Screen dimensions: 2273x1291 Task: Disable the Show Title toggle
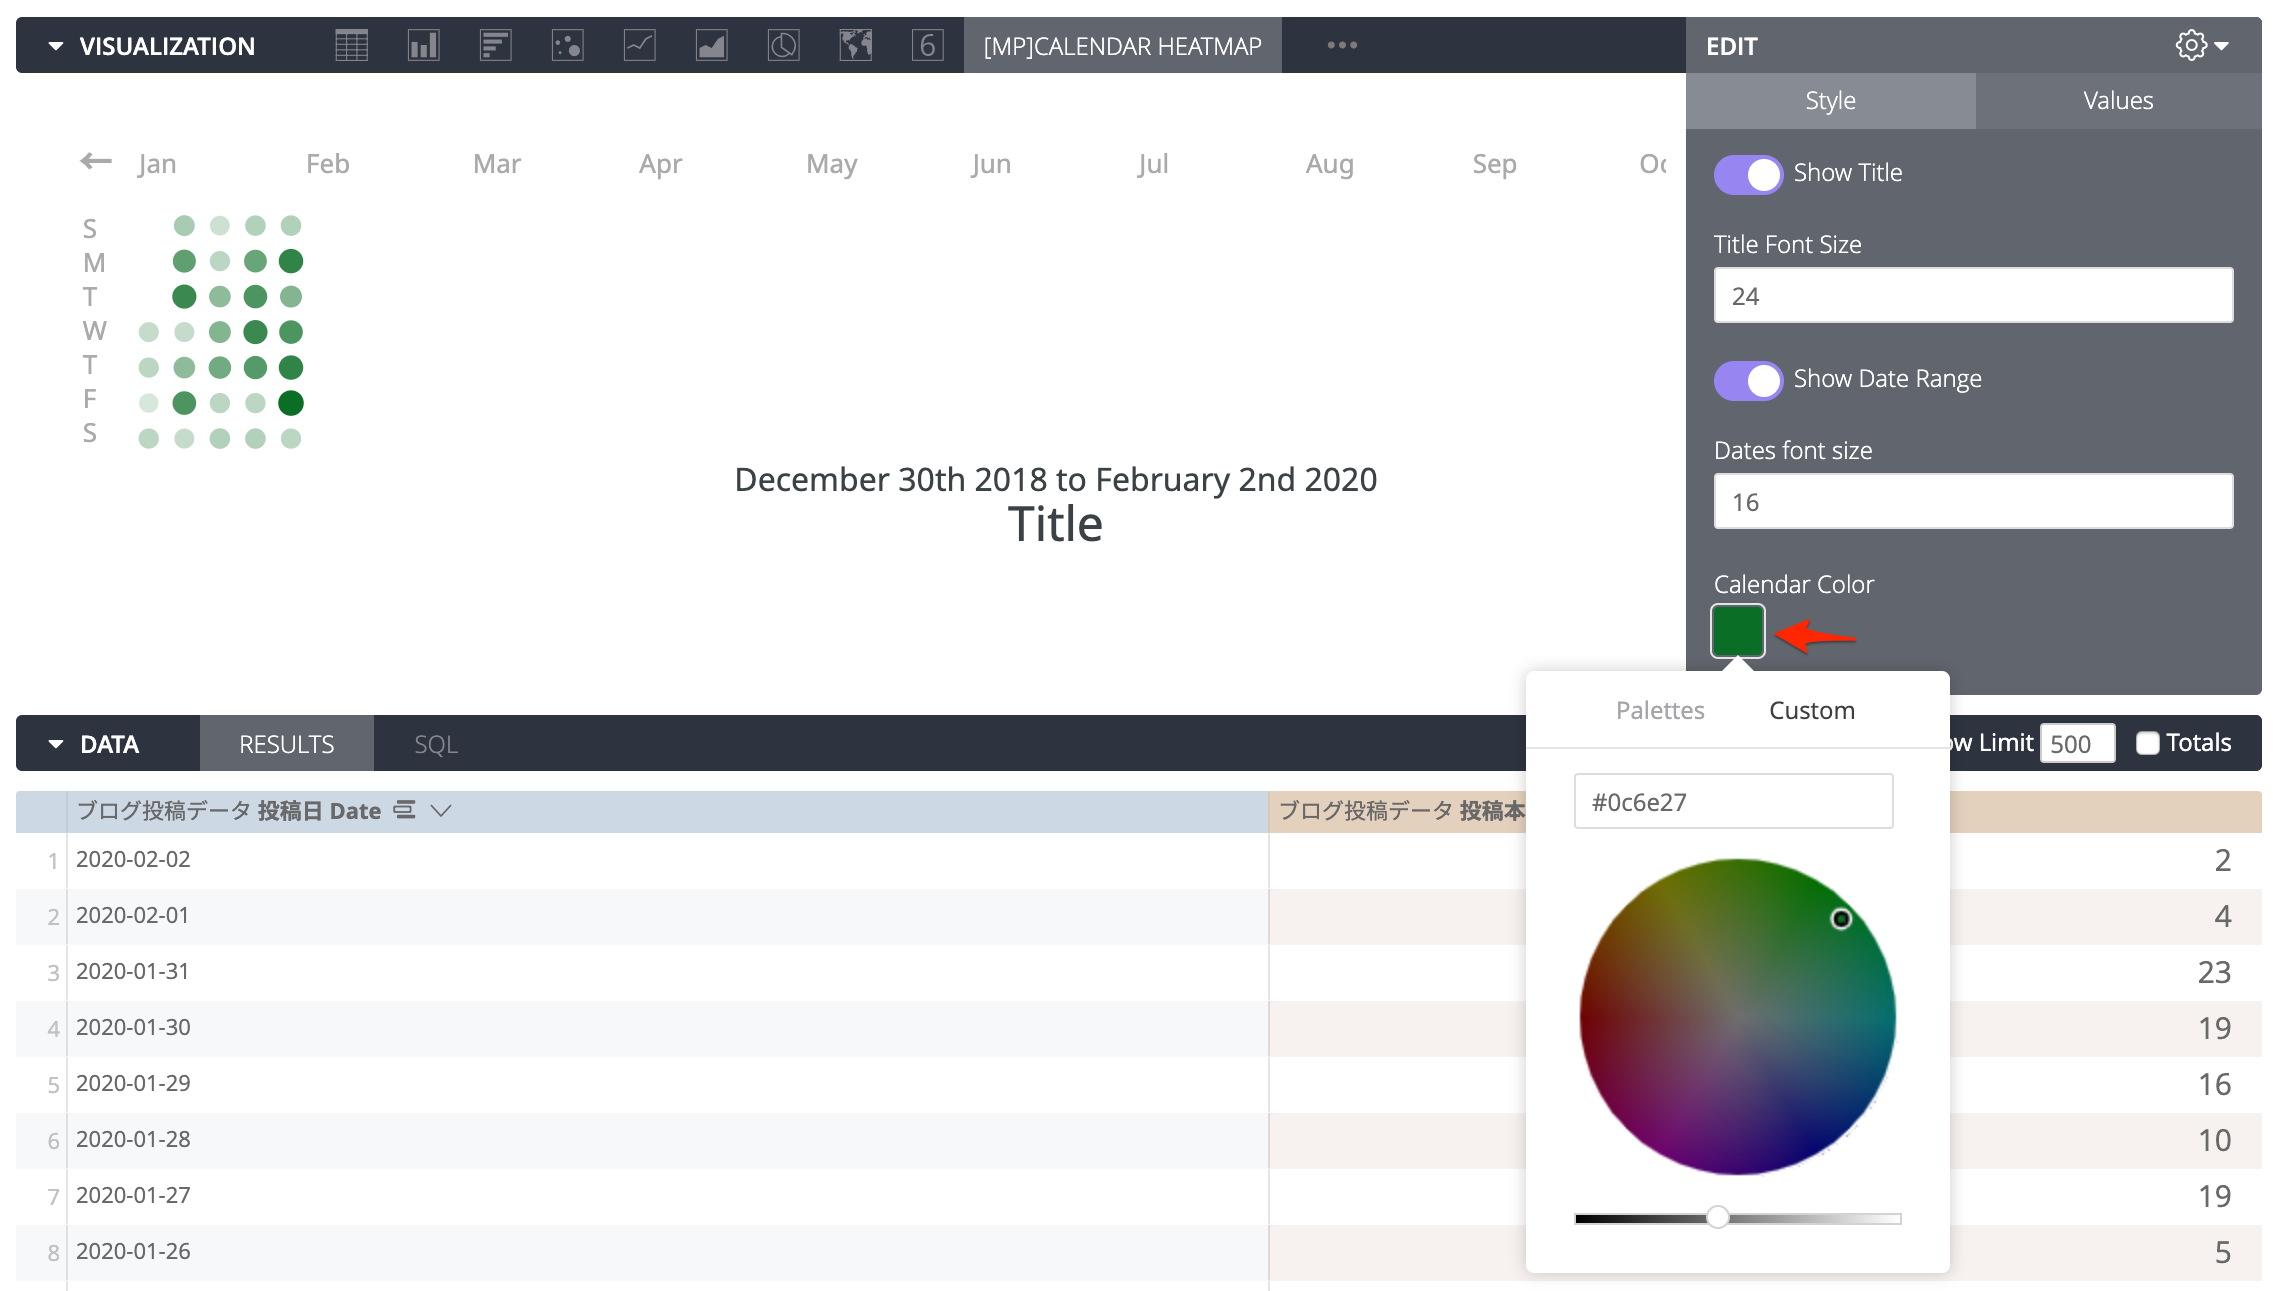(x=1747, y=174)
